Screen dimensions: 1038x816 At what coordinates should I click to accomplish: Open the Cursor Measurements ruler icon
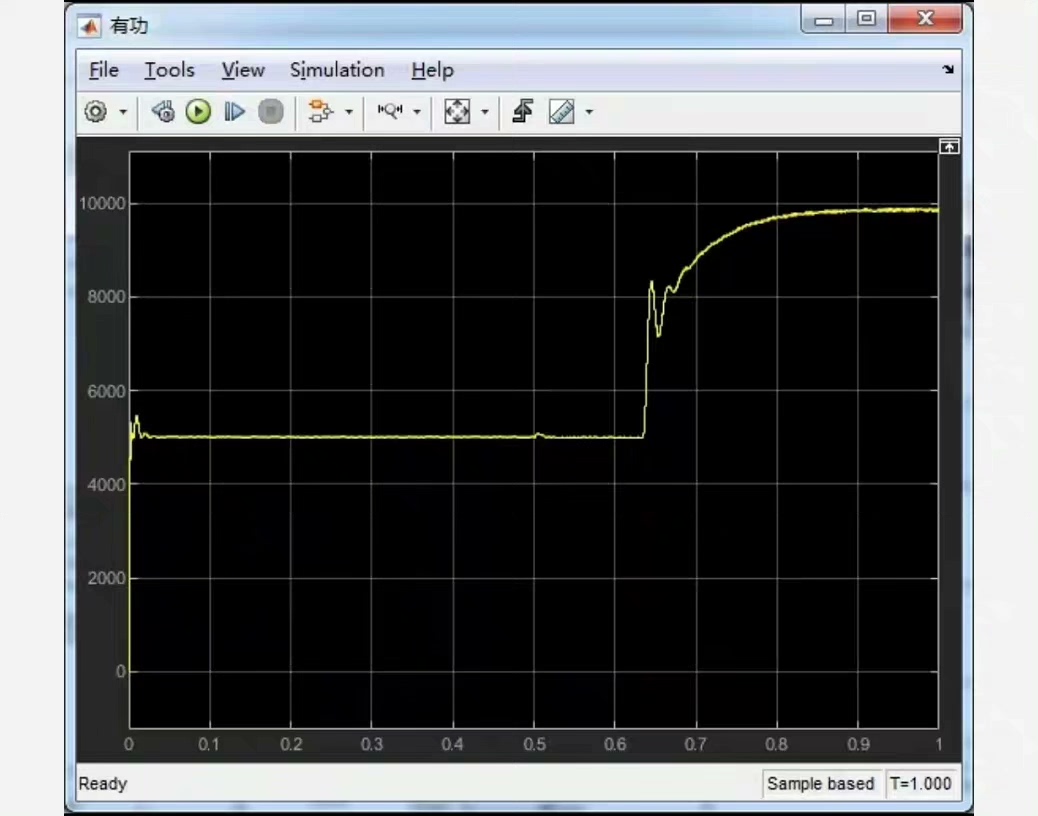pyautogui.click(x=561, y=111)
